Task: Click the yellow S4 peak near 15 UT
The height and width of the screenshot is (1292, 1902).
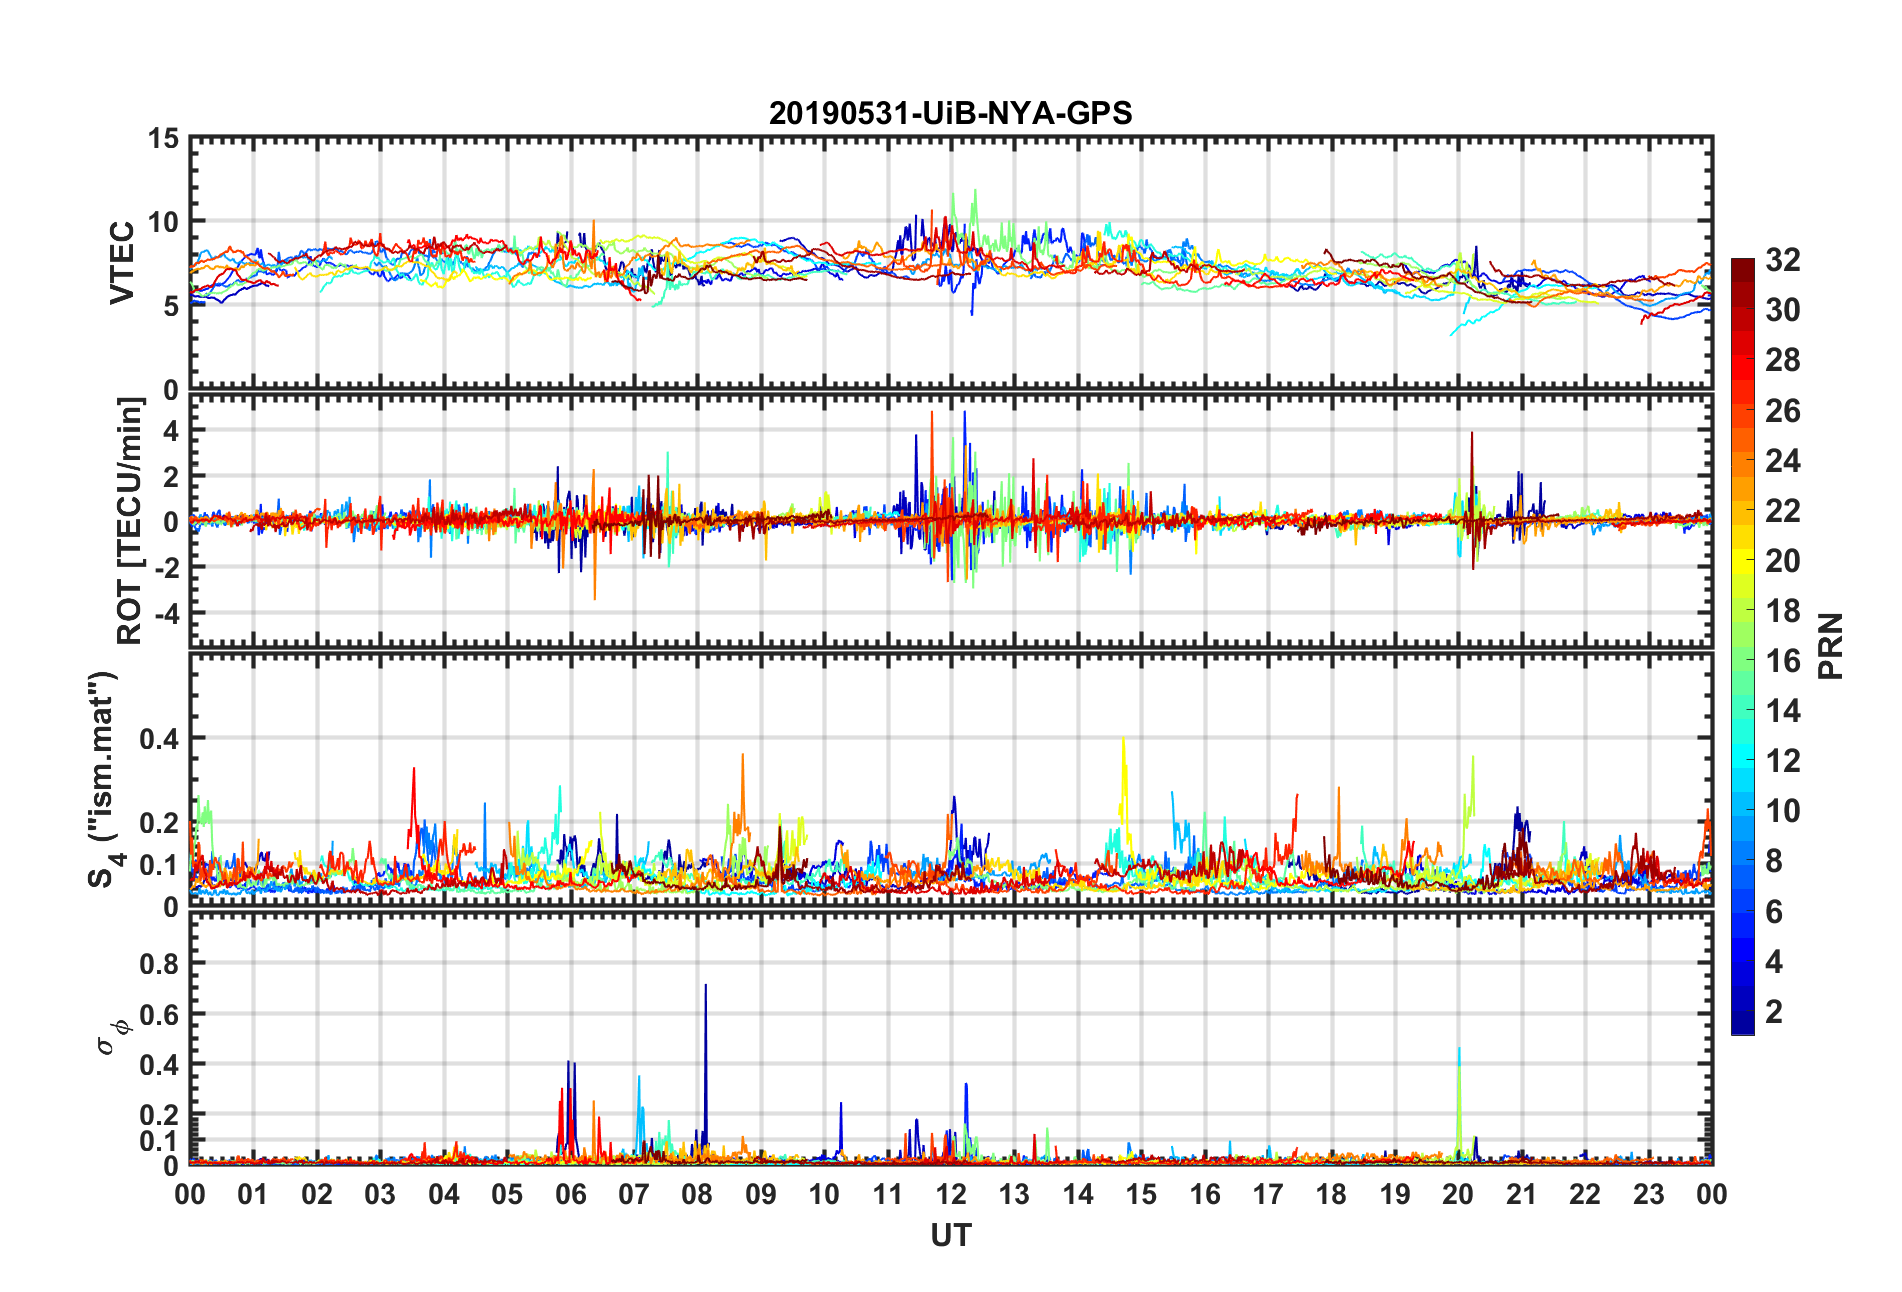Action: click(1124, 780)
